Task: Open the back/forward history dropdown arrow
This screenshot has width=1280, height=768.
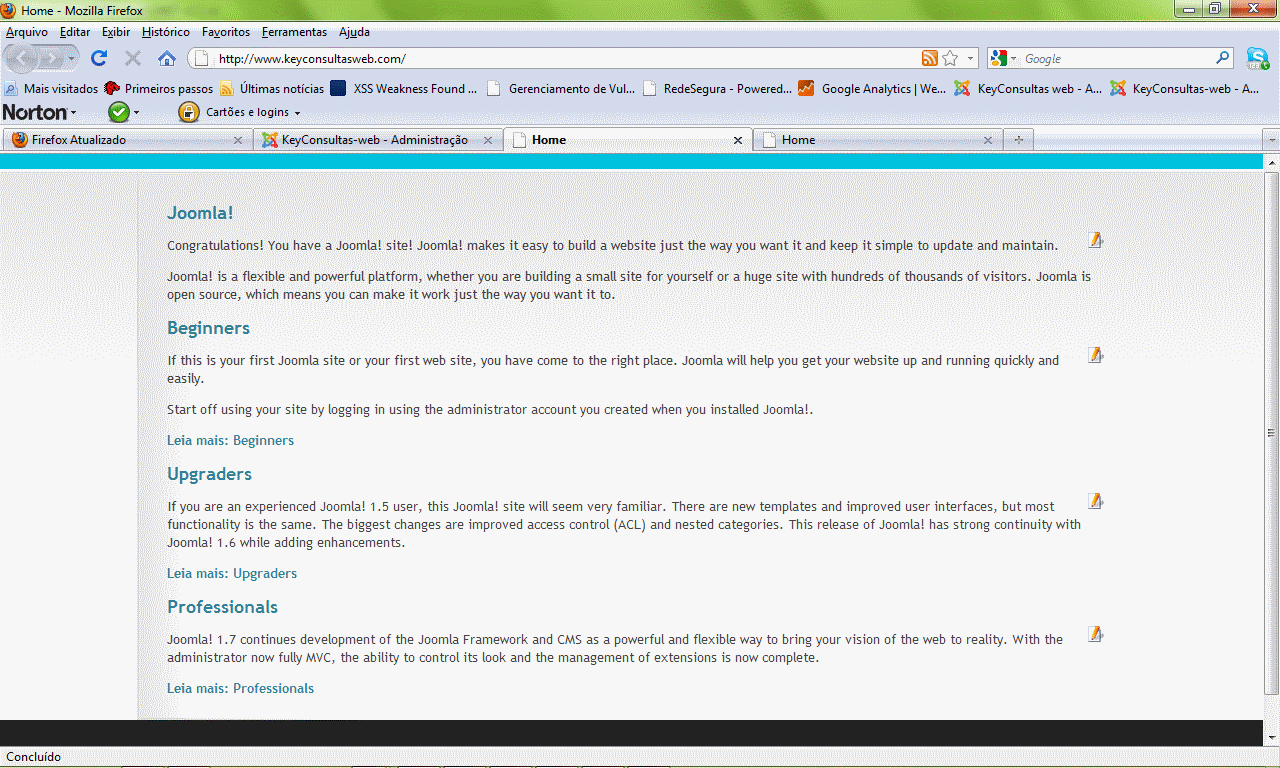Action: (x=72, y=59)
